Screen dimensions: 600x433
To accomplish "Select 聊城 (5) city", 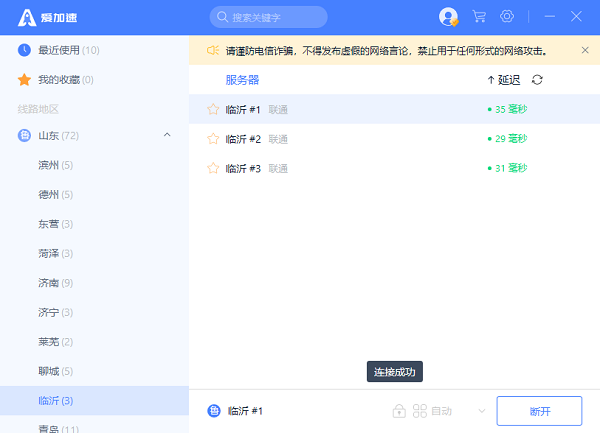I will pyautogui.click(x=94, y=371).
